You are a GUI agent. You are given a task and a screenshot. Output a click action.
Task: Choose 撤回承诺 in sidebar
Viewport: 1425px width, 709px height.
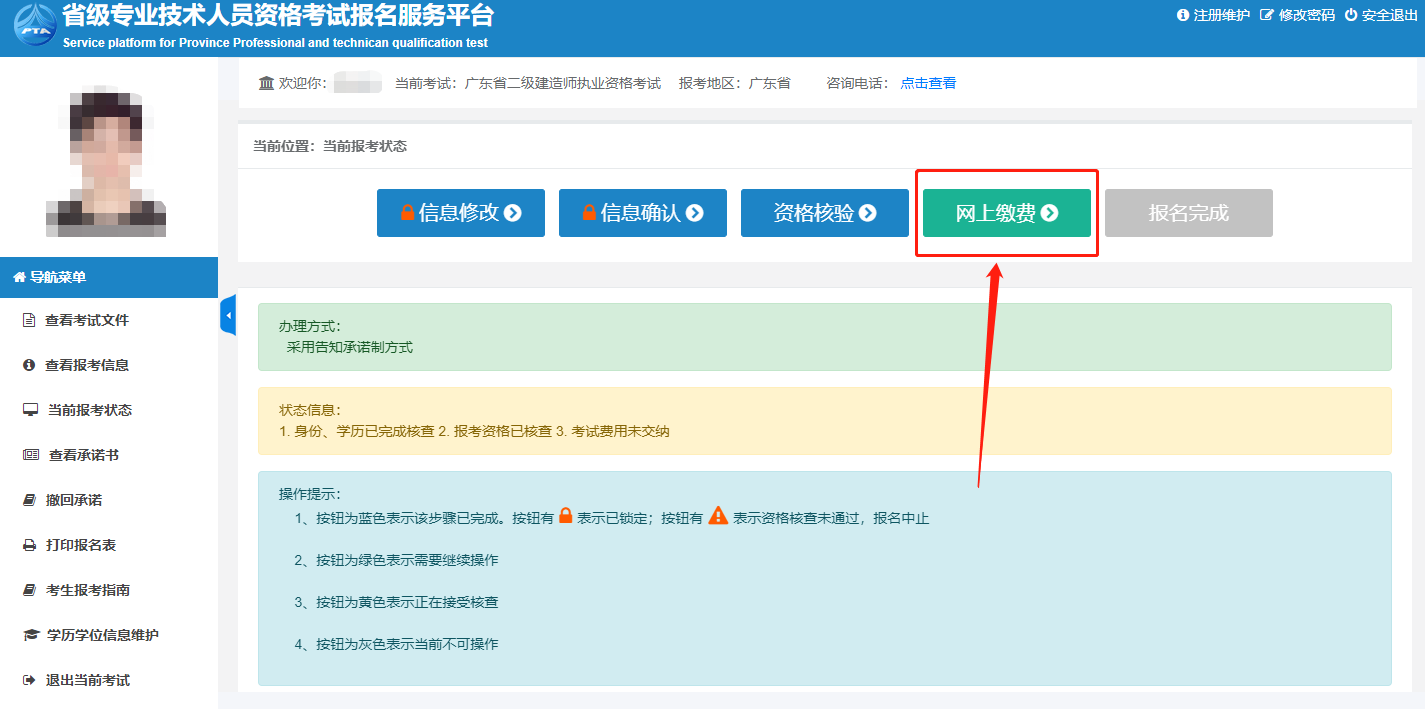[73, 500]
